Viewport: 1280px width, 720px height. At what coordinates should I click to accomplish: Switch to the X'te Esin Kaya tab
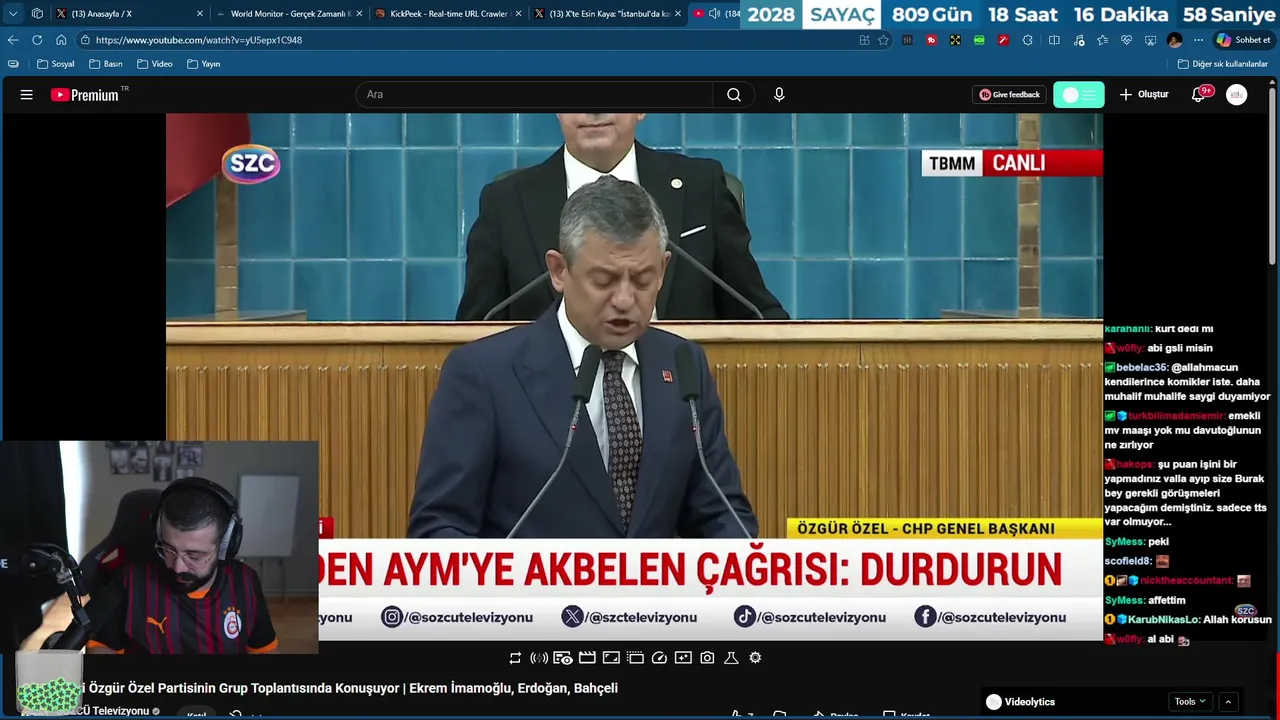609,14
